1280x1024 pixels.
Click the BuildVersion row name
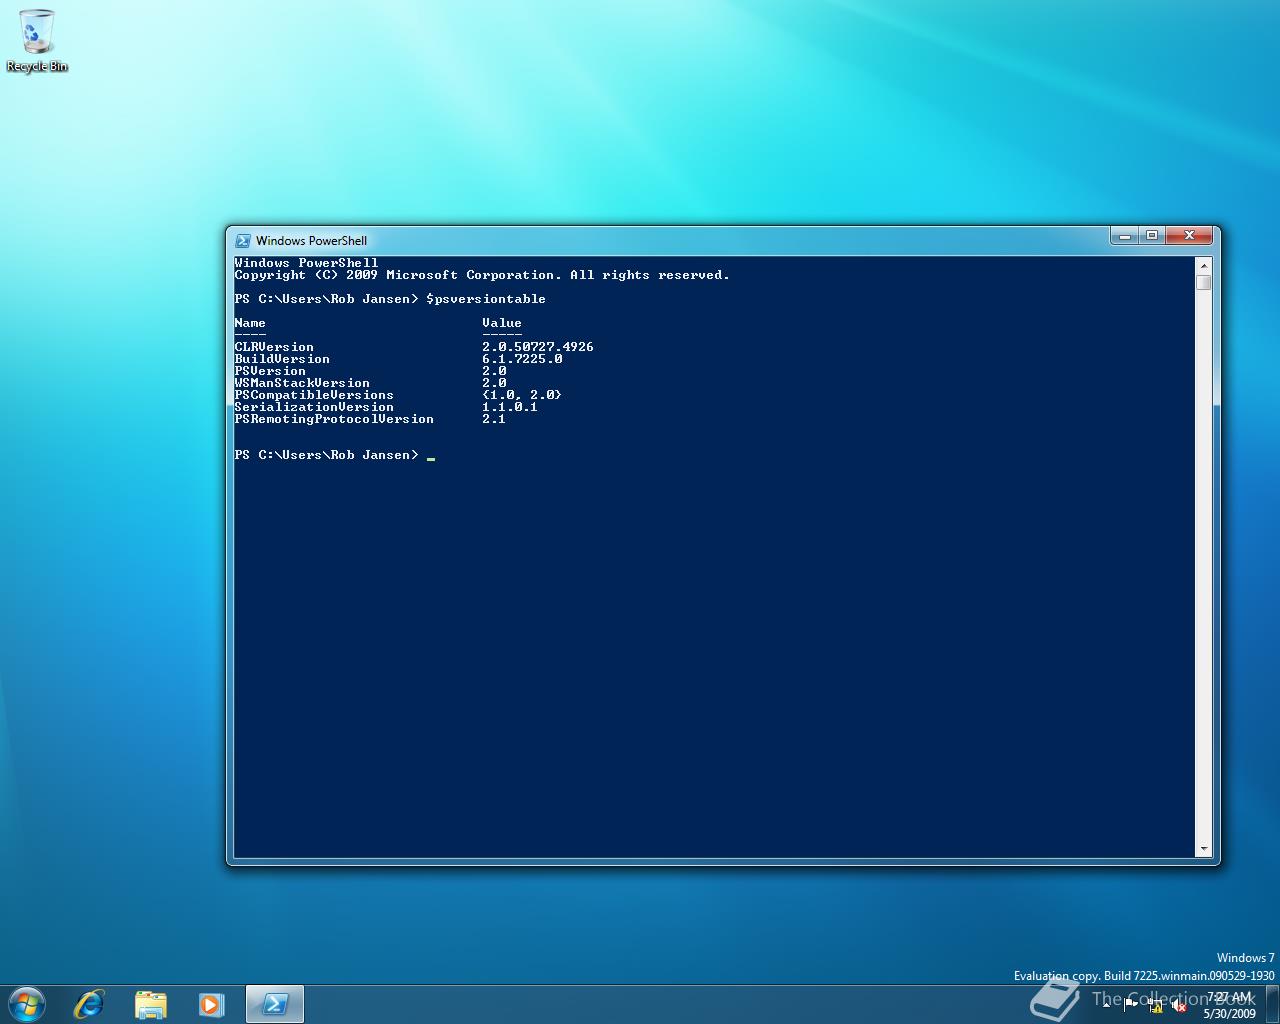(x=282, y=359)
